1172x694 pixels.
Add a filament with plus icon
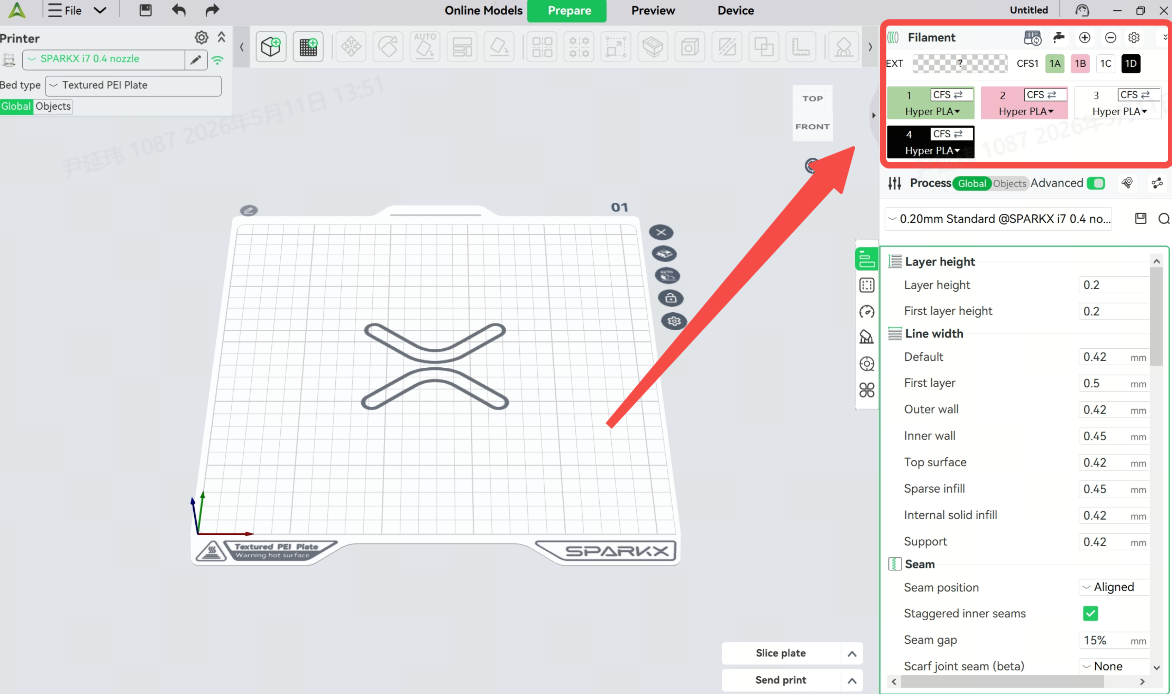[1085, 37]
